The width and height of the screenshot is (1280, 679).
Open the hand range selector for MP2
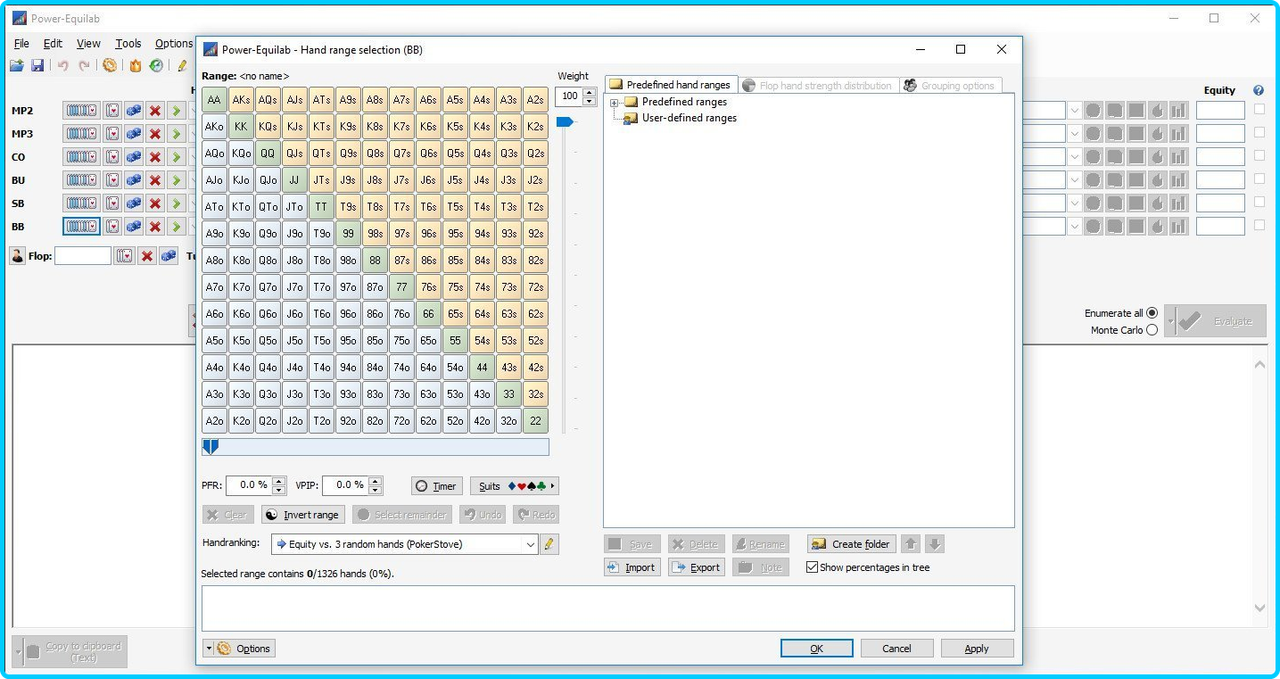click(x=81, y=110)
